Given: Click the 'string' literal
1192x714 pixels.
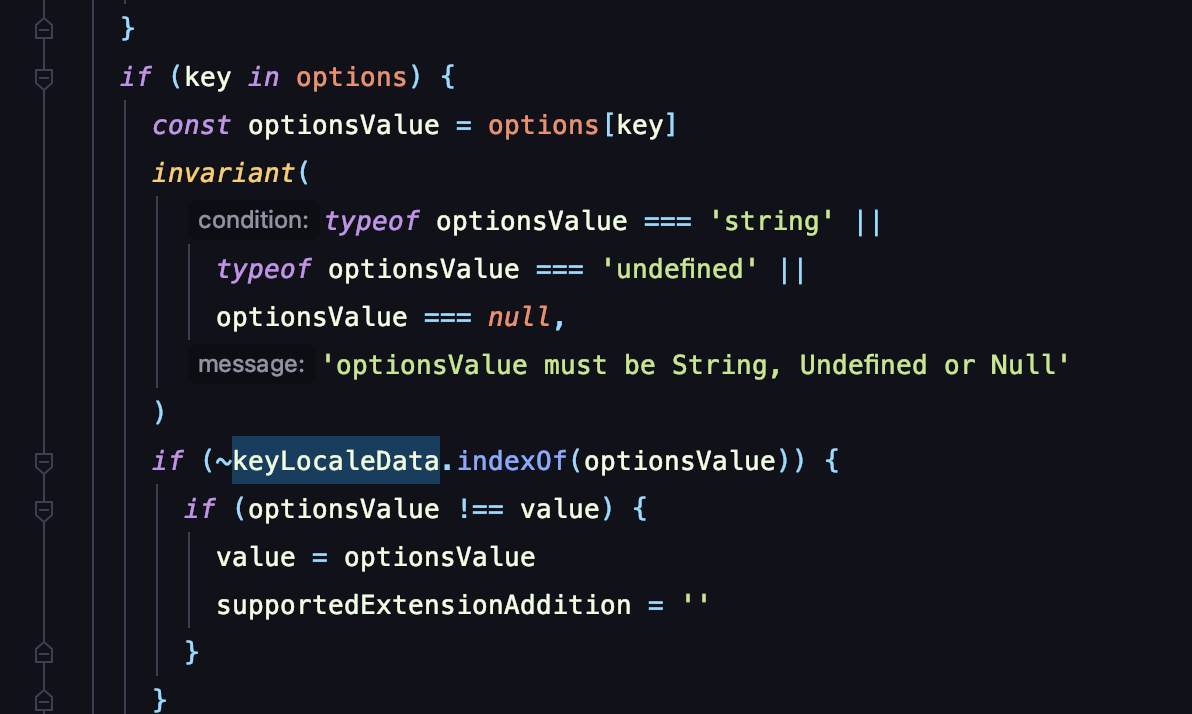Looking at the screenshot, I should point(771,221).
